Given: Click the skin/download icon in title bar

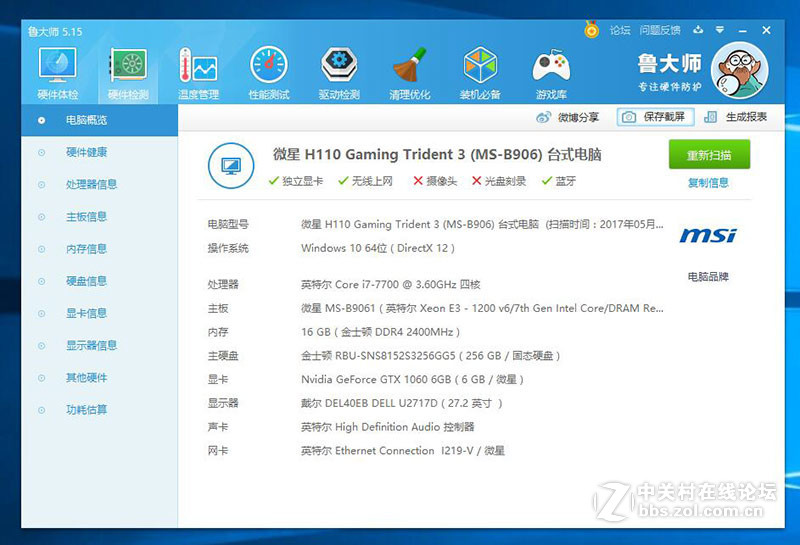Looking at the screenshot, I should click(698, 30).
